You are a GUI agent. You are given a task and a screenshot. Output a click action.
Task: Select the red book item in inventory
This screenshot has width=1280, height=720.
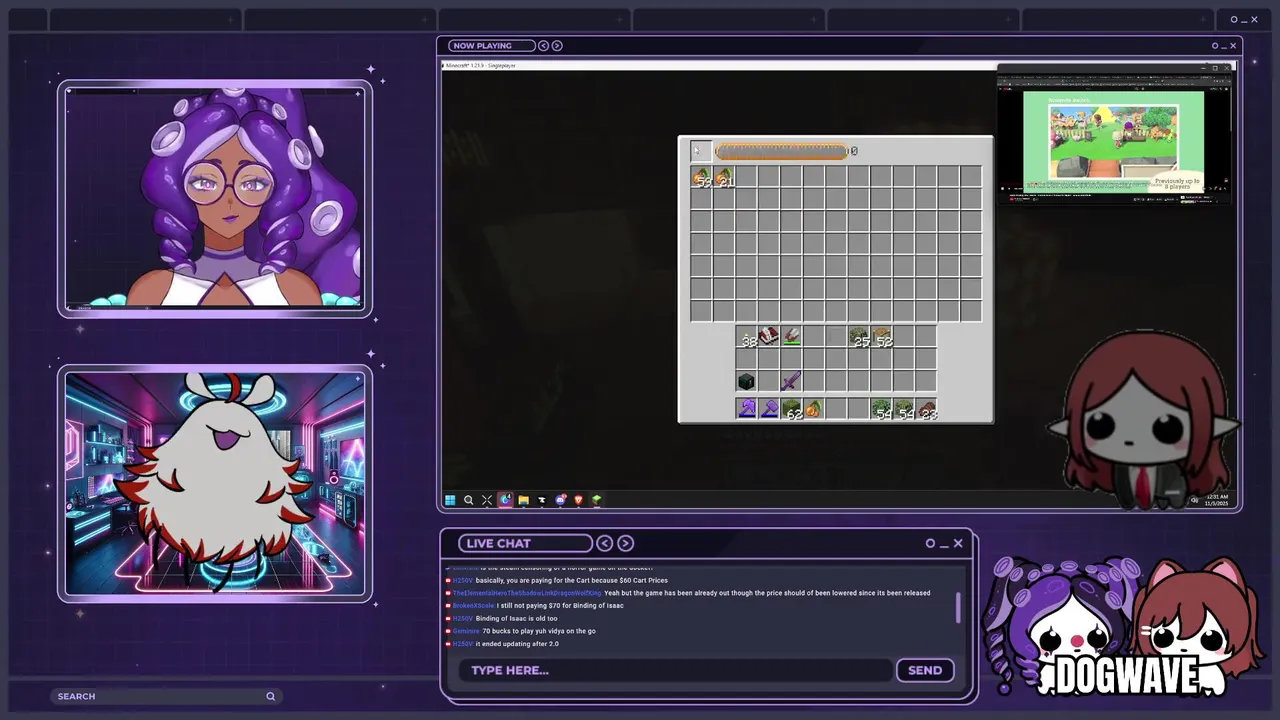coord(769,338)
